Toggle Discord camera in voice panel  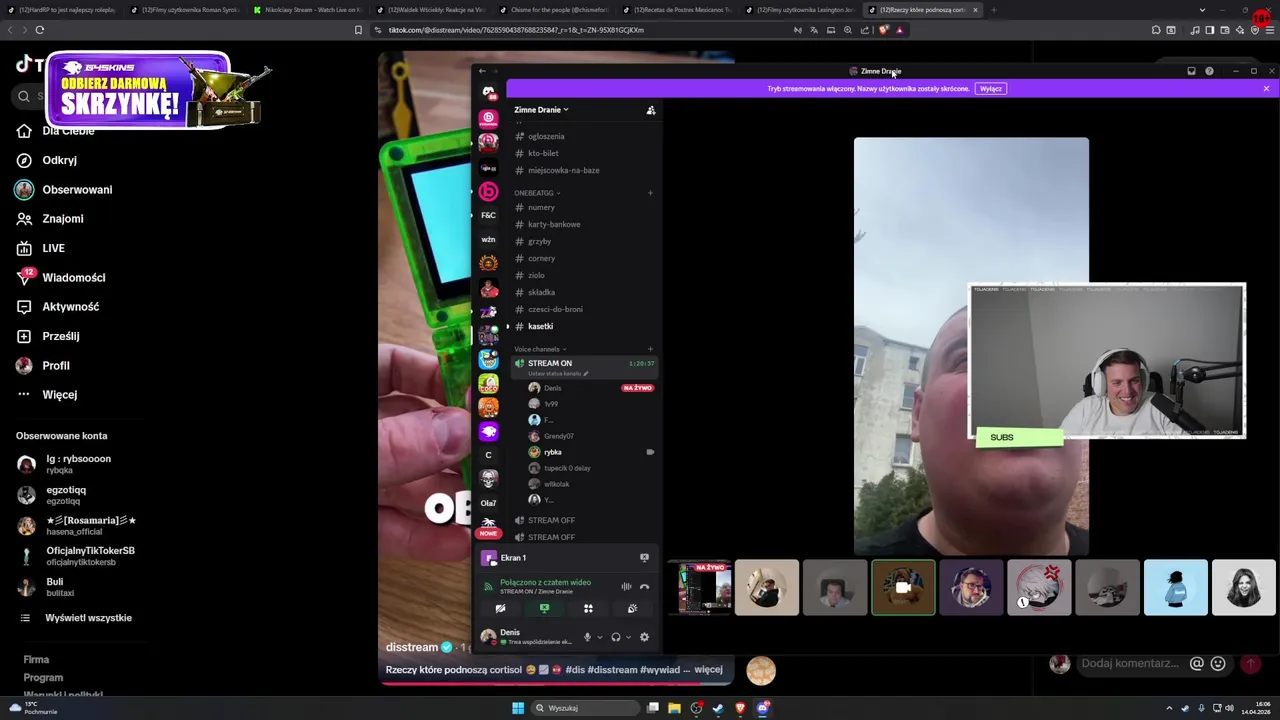(x=500, y=609)
